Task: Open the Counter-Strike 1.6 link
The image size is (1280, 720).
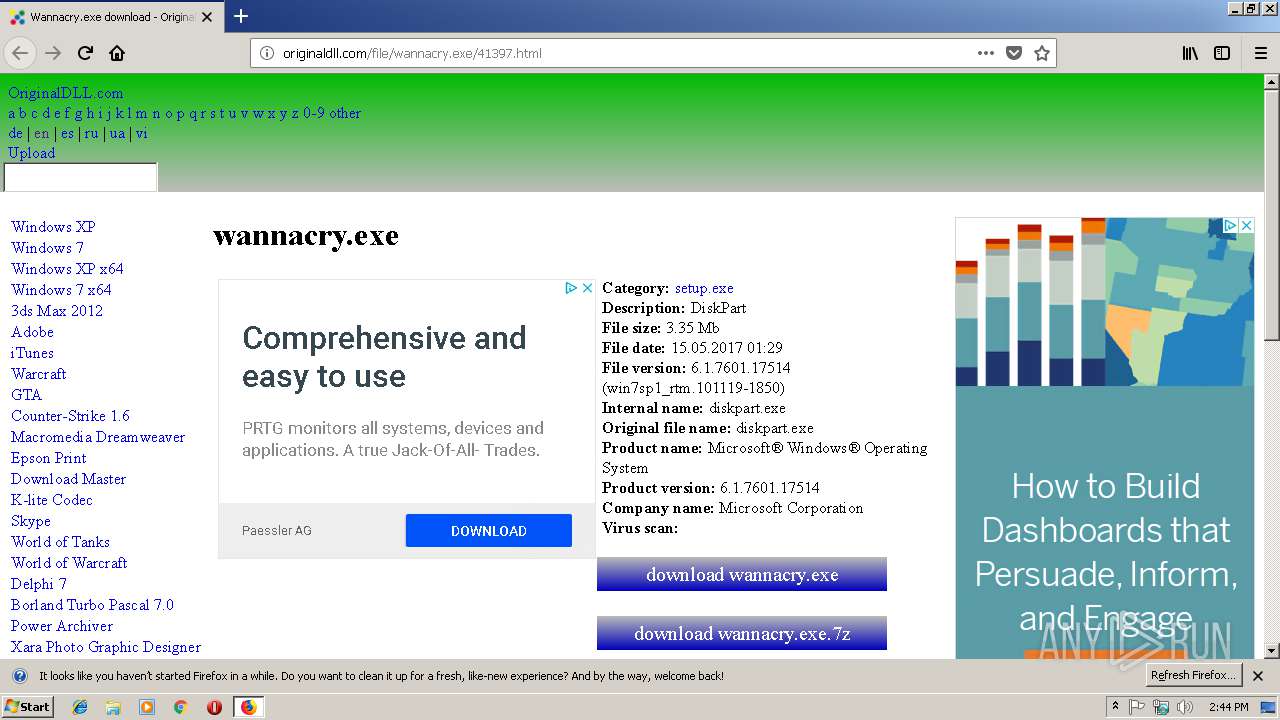Action: [70, 416]
